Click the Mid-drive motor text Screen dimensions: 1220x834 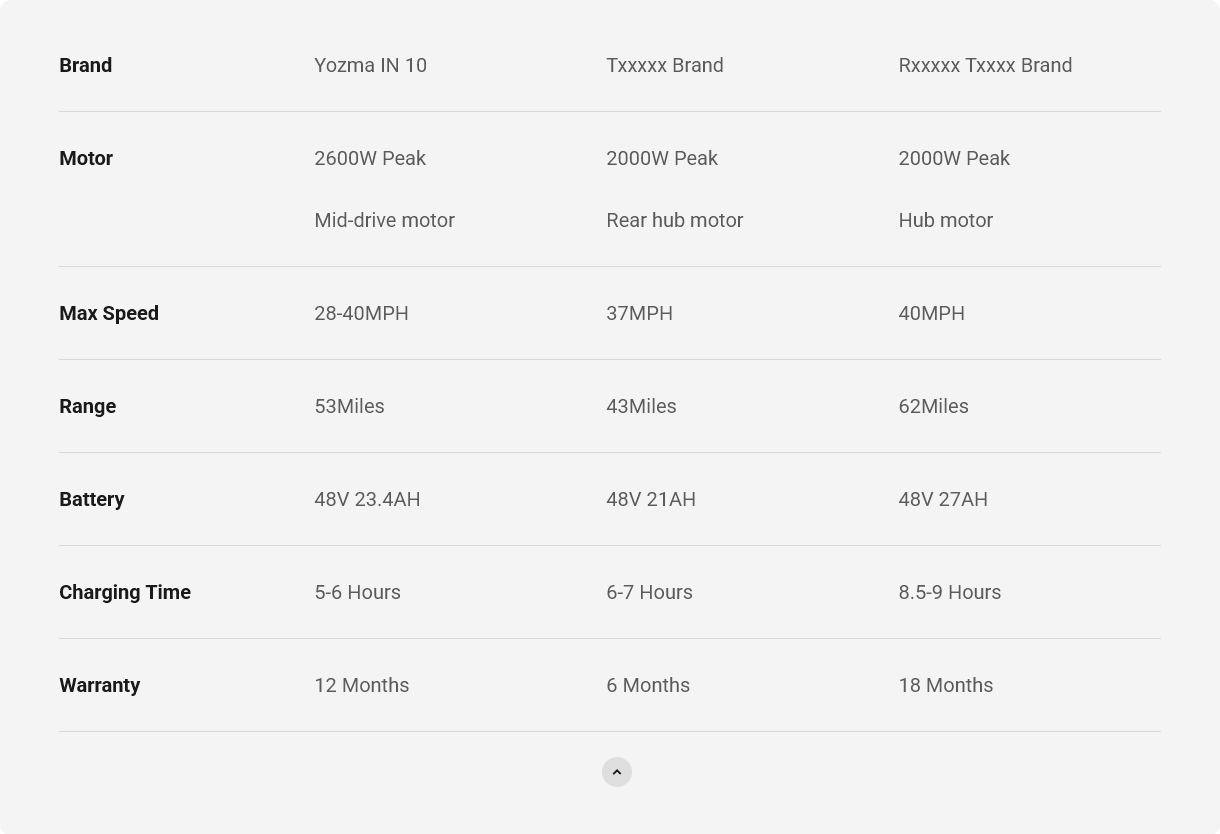click(x=384, y=220)
